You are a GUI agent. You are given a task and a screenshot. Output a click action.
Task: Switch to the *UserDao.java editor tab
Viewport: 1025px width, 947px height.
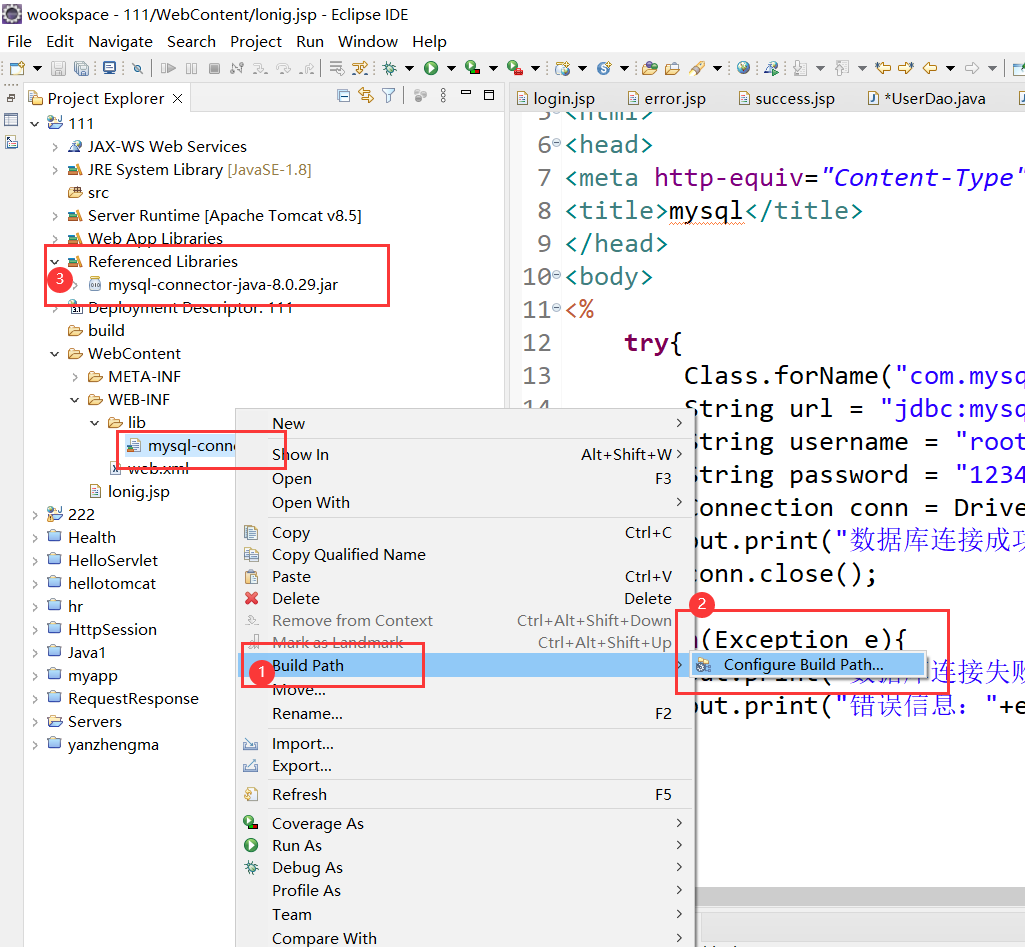point(926,99)
